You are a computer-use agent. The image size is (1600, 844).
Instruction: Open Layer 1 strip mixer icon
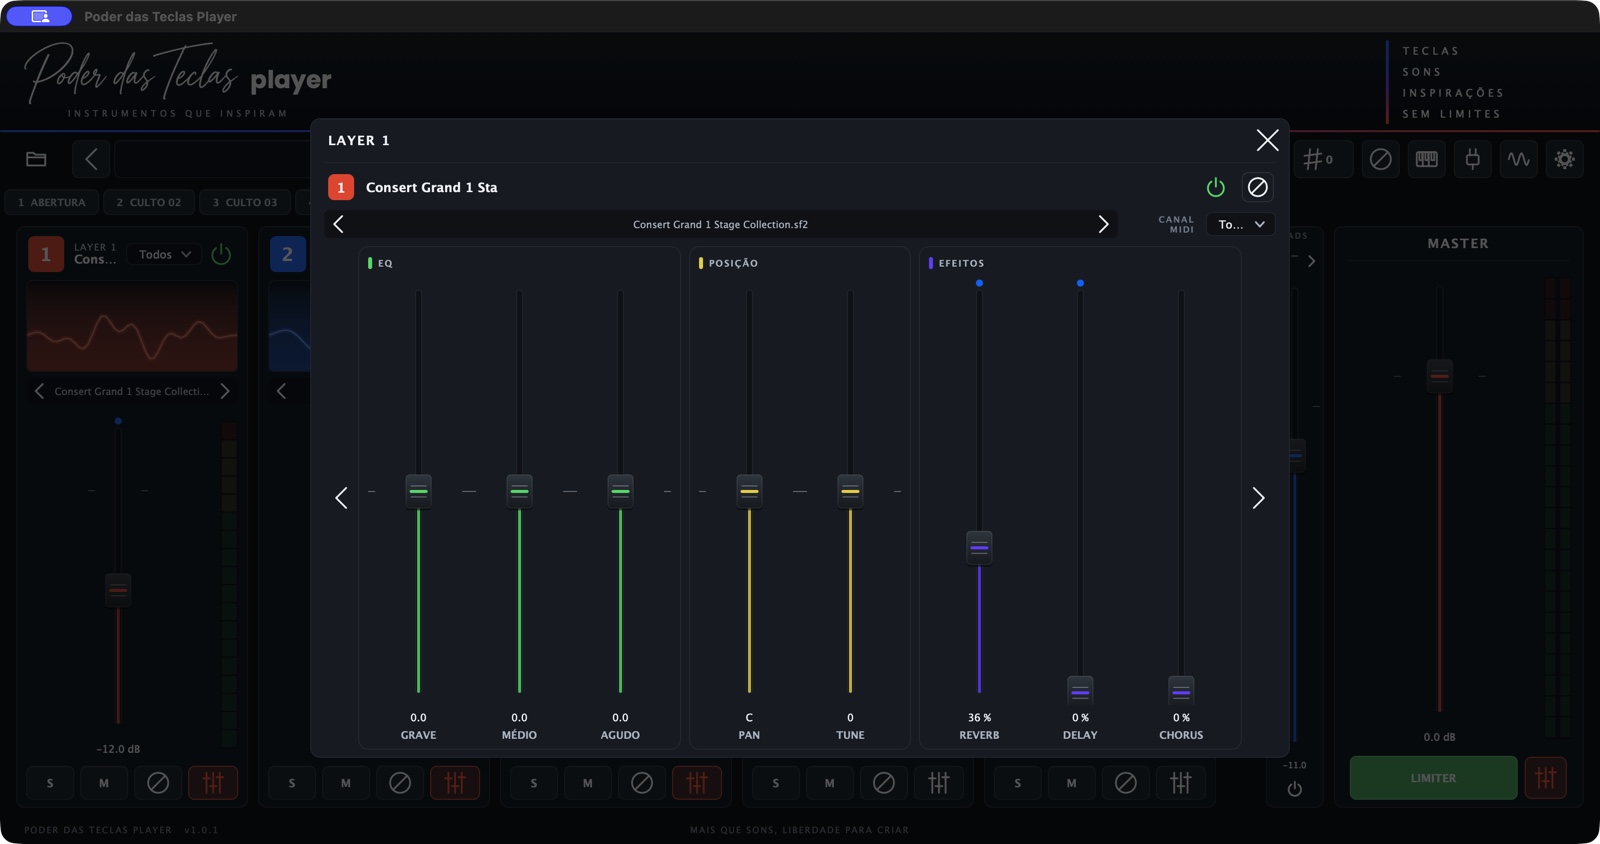click(213, 783)
